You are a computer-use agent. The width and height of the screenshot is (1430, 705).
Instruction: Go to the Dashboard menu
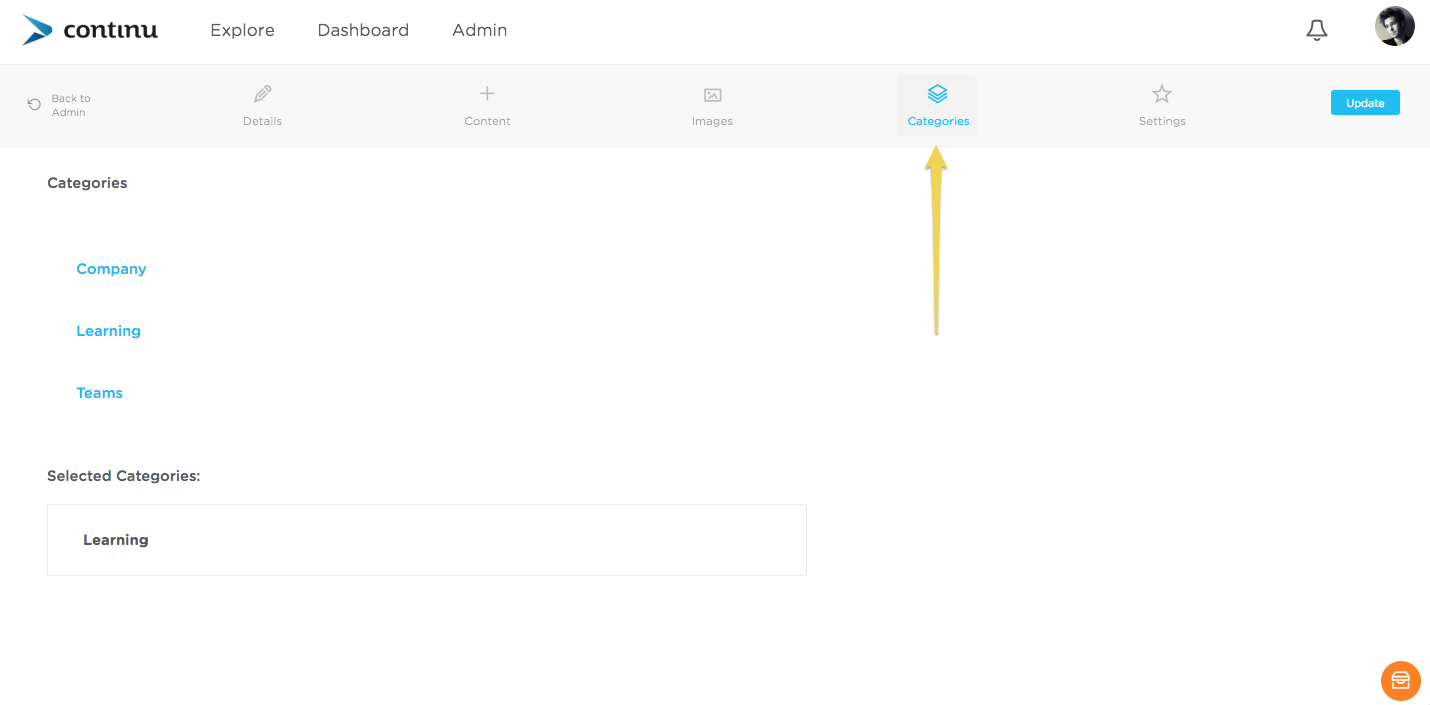point(363,30)
